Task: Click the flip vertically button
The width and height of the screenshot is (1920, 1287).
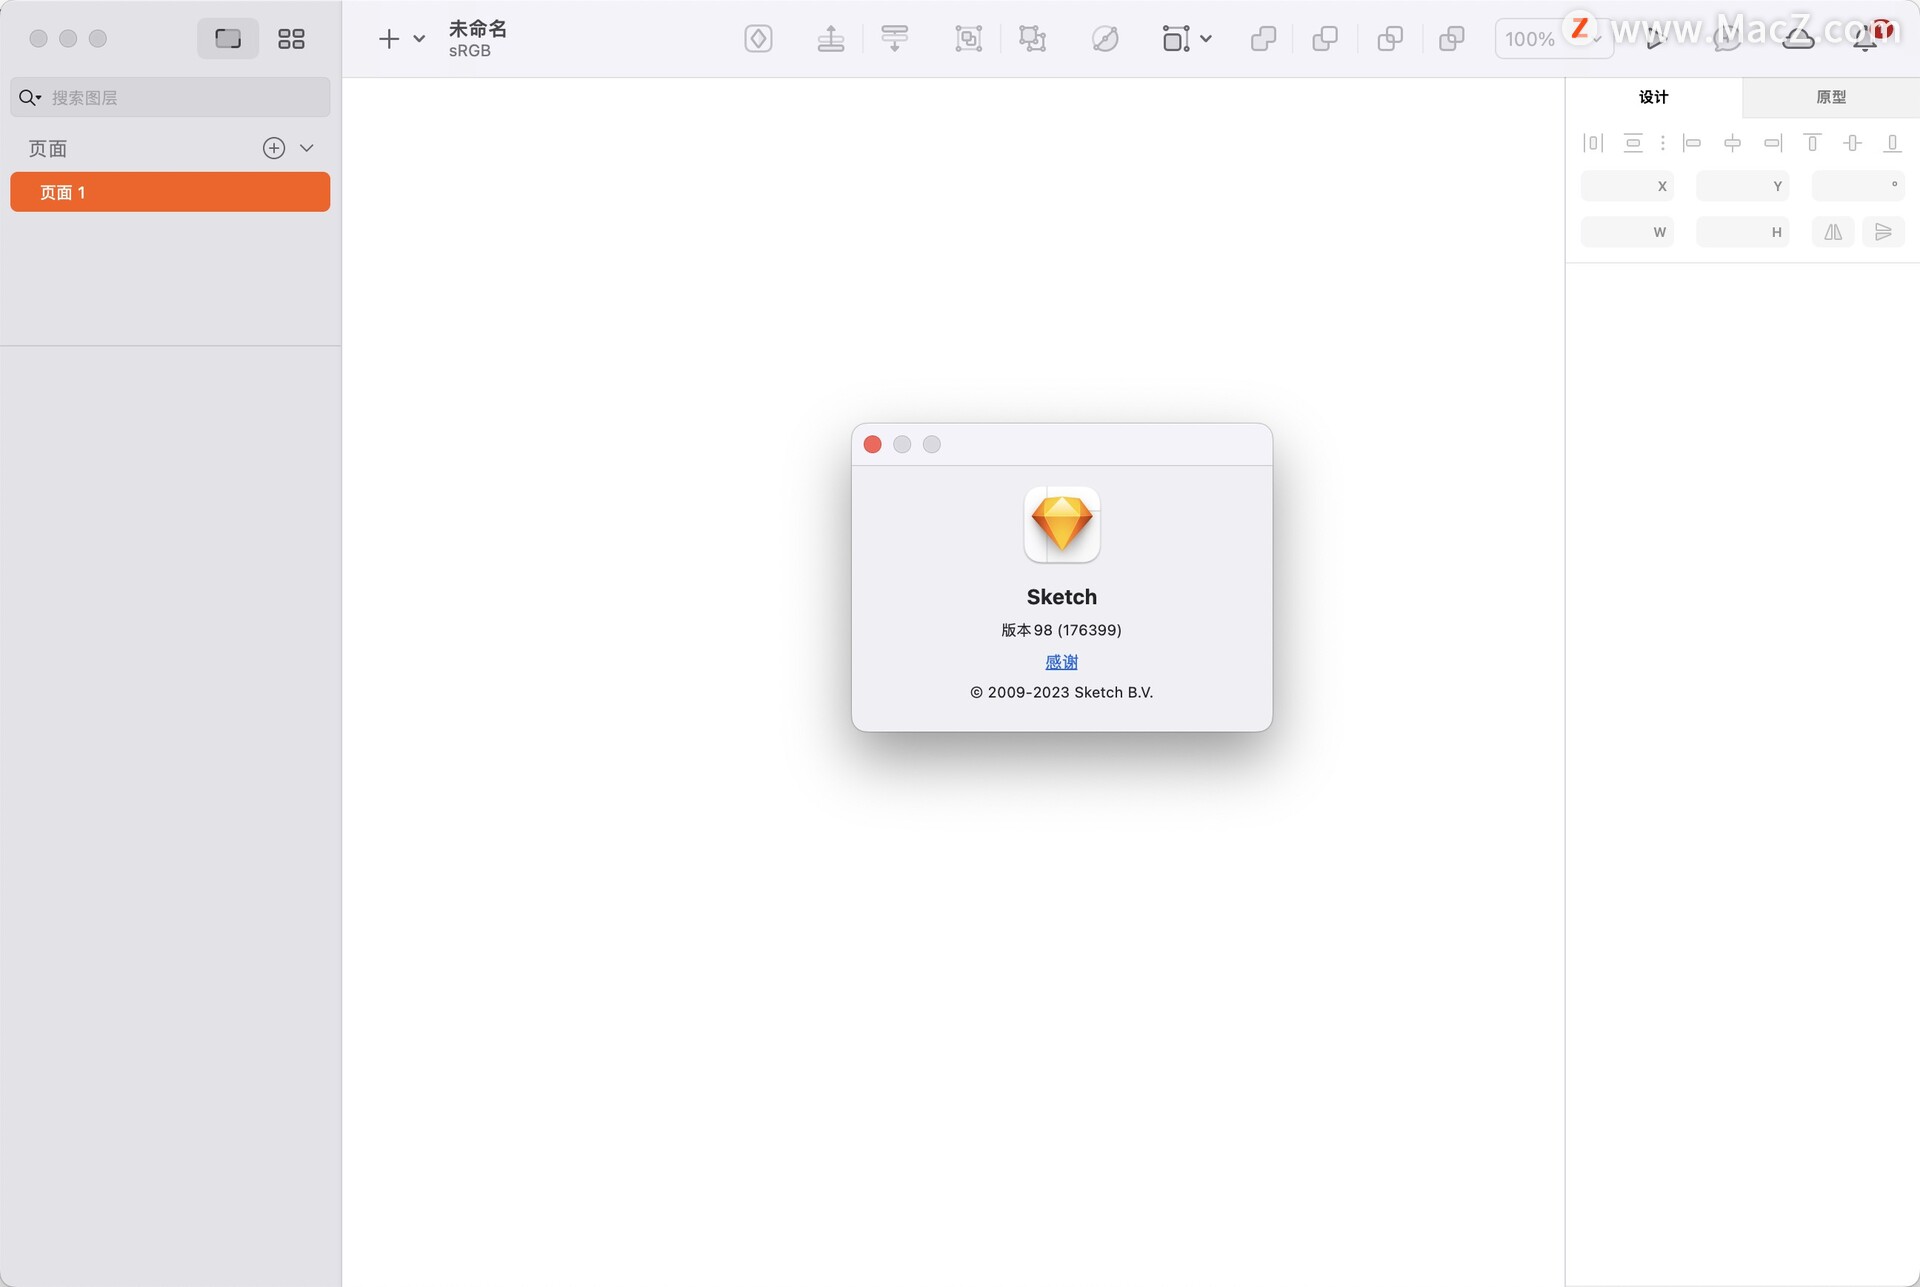Action: (x=1883, y=232)
